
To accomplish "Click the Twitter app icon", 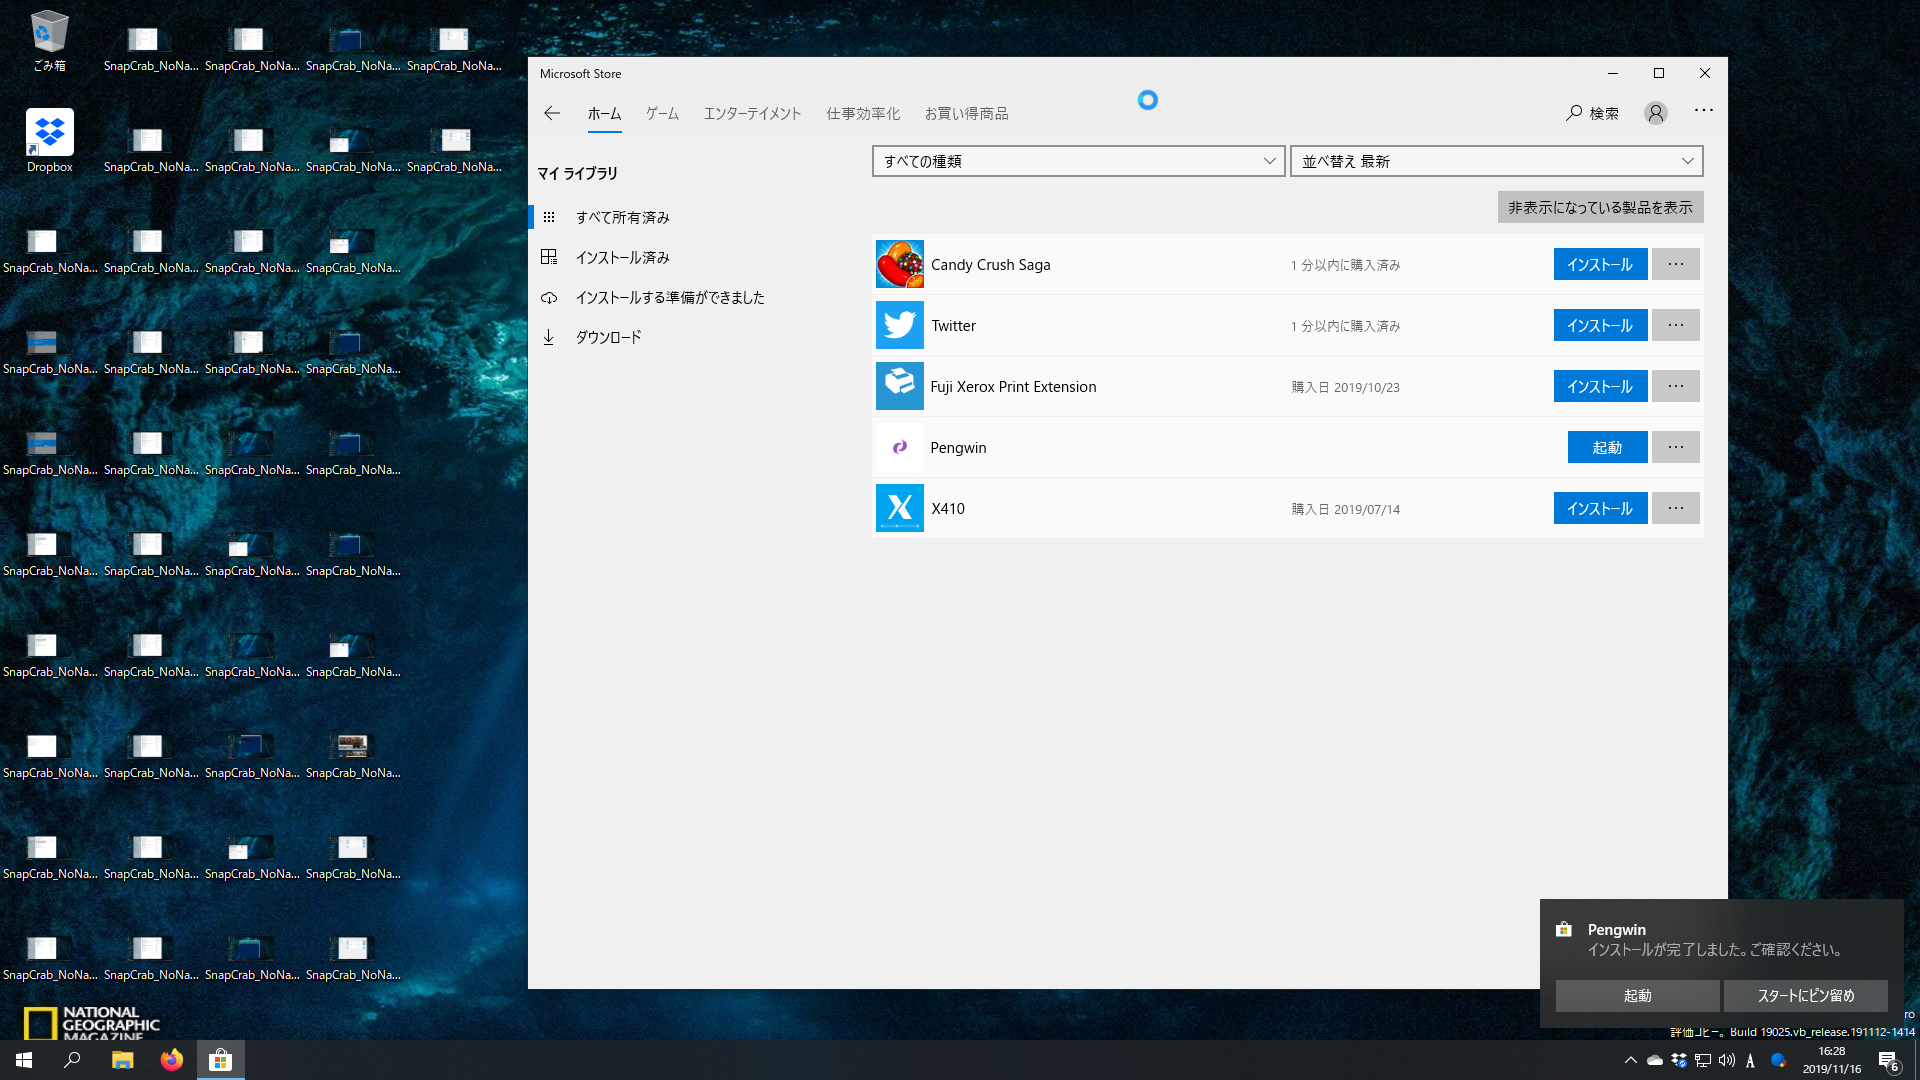I will click(899, 325).
